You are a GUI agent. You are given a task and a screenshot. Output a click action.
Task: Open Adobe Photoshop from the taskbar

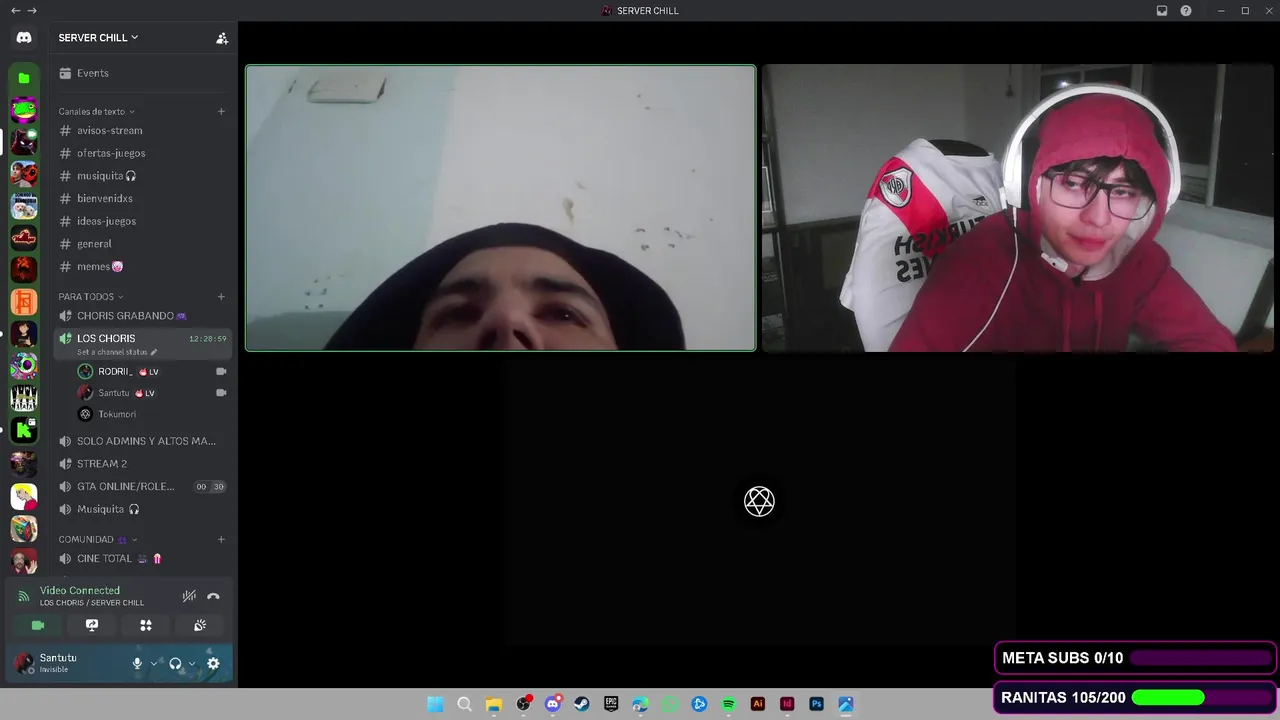click(x=816, y=704)
